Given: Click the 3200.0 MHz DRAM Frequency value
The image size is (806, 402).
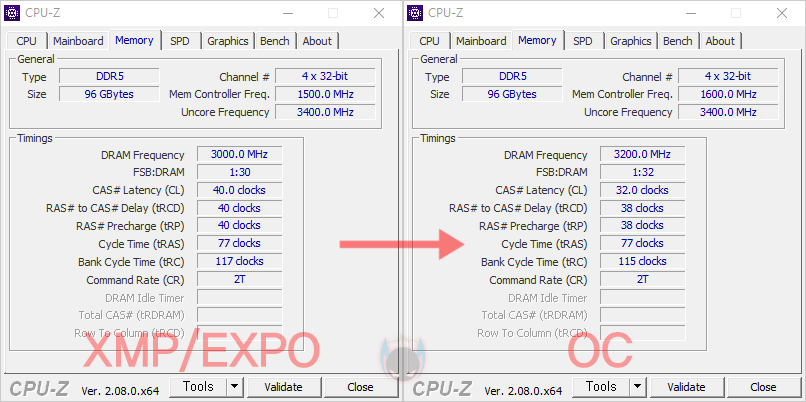Looking at the screenshot, I should [x=643, y=154].
